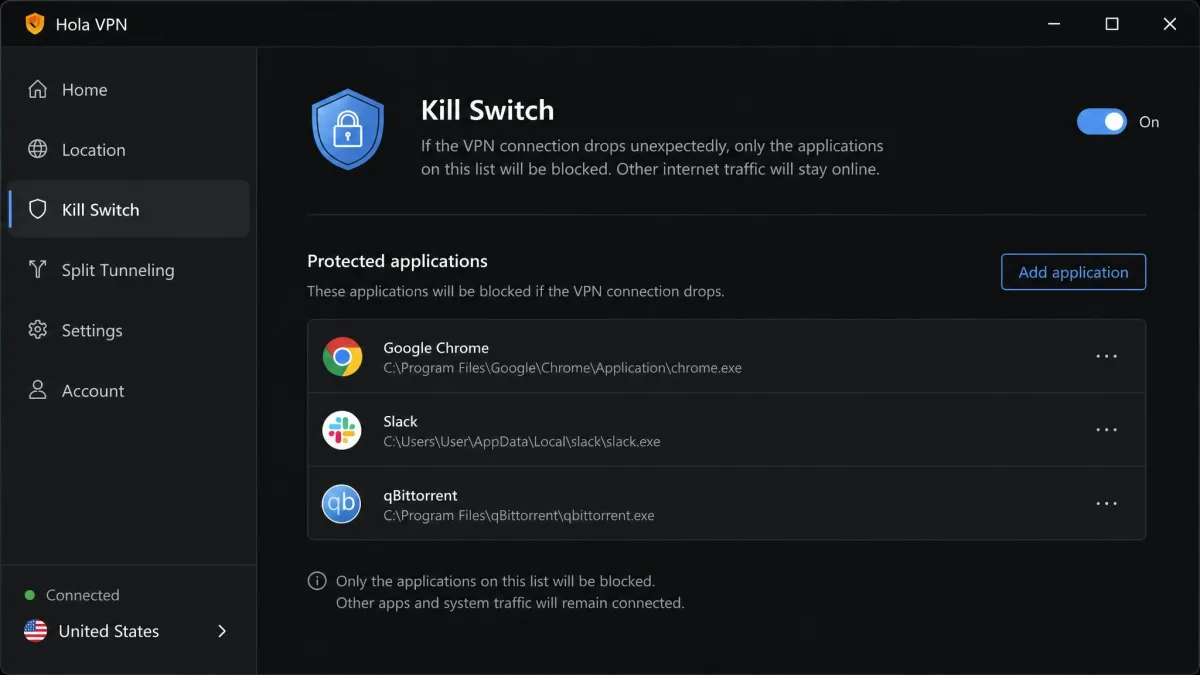Turn off the Kill Switch toggle
1200x675 pixels.
(x=1102, y=122)
